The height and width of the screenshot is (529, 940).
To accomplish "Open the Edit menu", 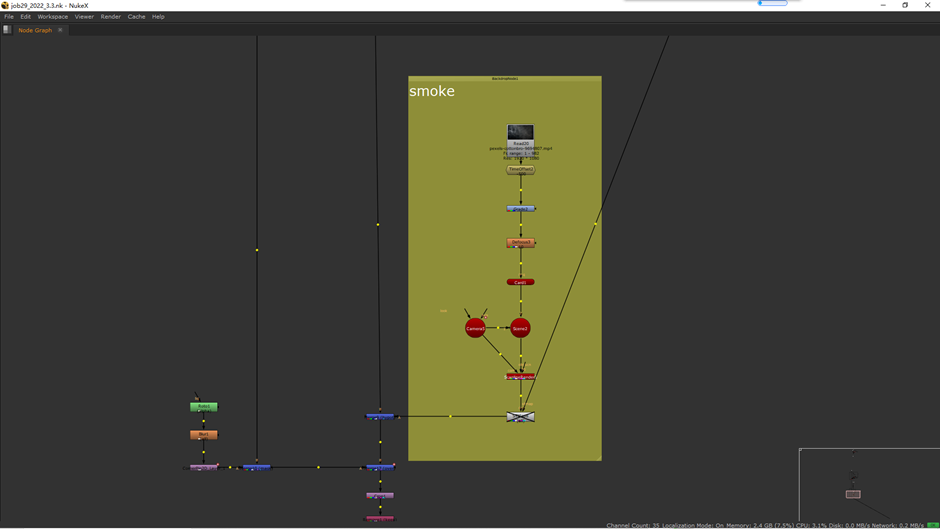I will (25, 17).
